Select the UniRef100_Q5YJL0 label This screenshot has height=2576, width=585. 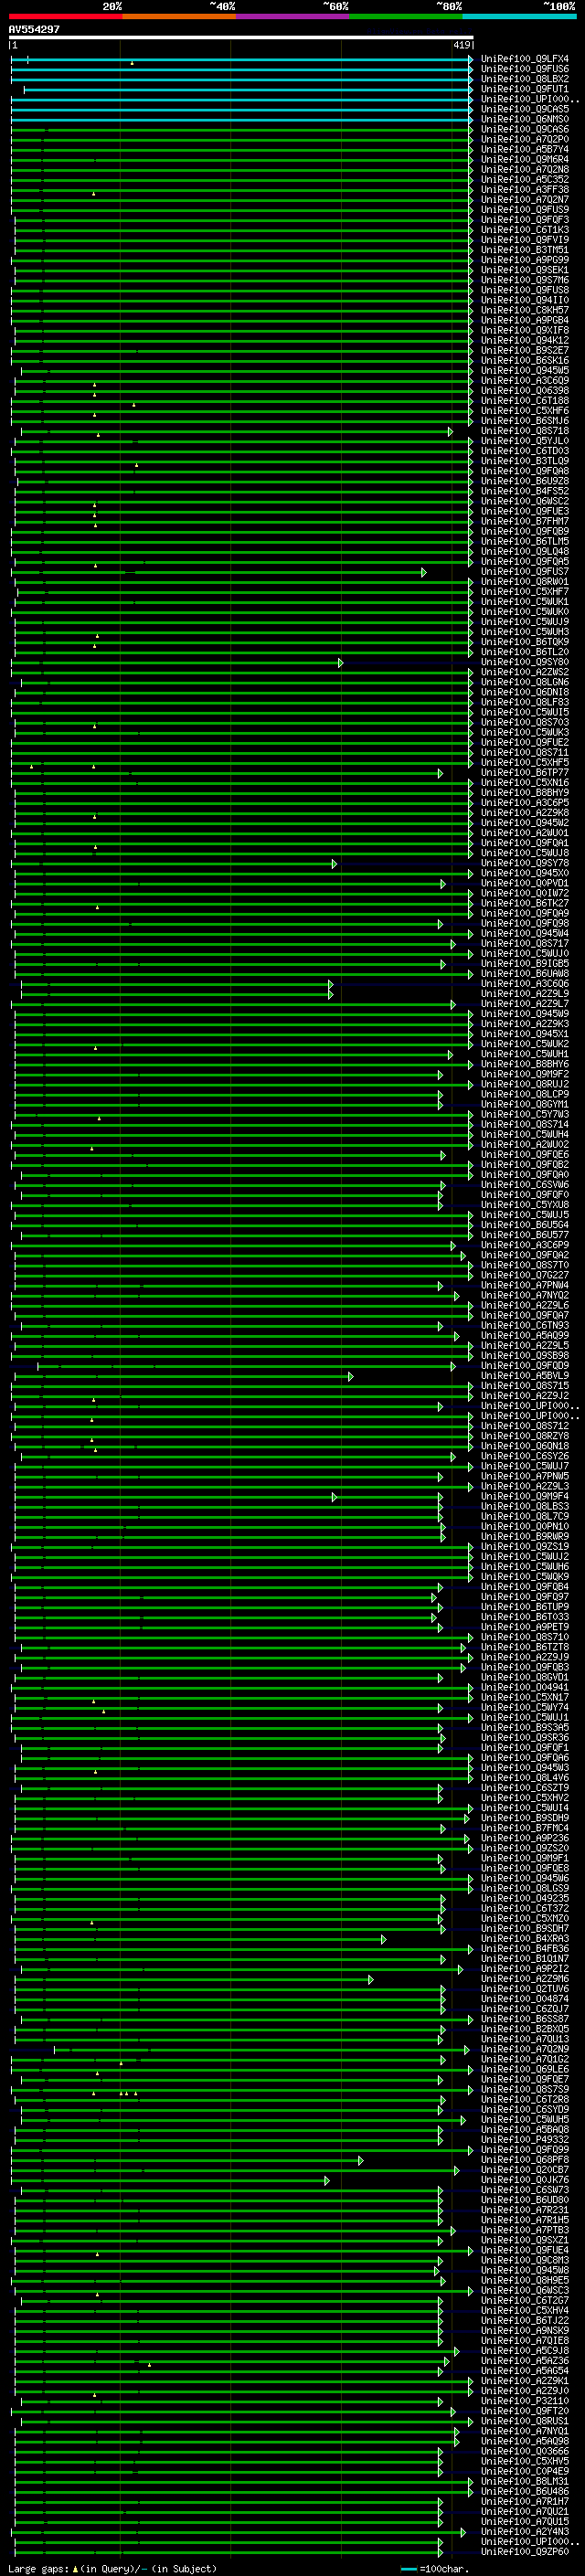(x=525, y=441)
